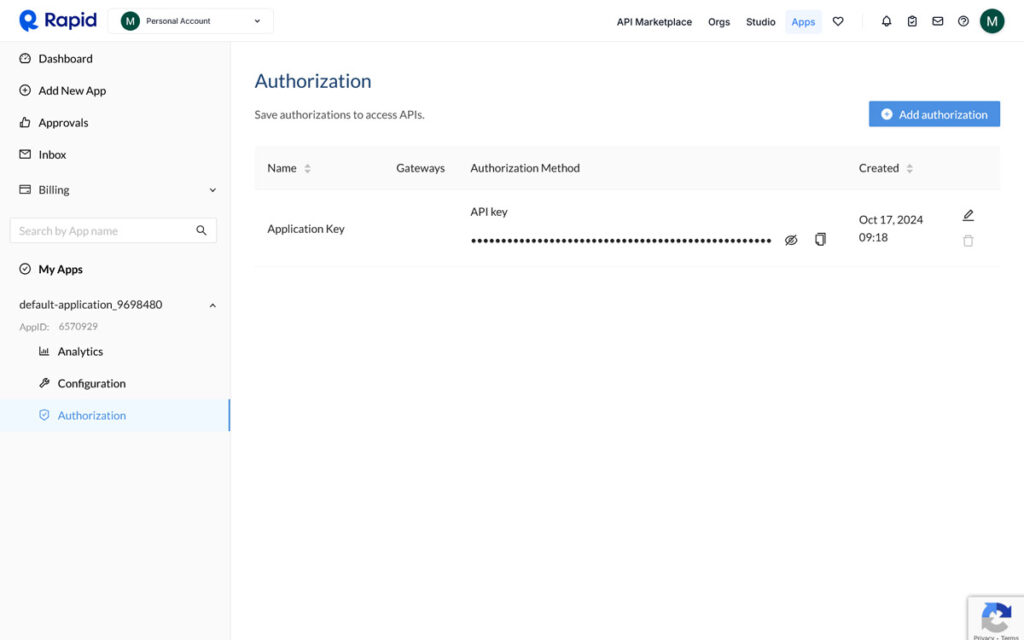Click the My Apps checkmark icon

(25, 268)
